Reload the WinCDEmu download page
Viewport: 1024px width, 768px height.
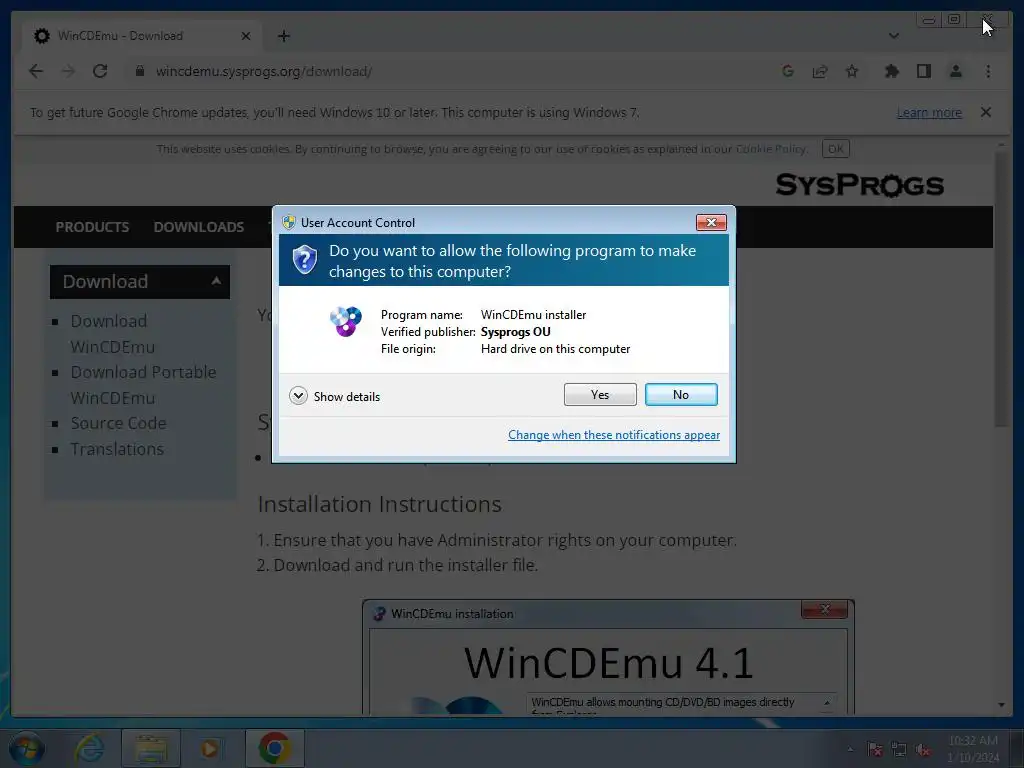(x=100, y=71)
